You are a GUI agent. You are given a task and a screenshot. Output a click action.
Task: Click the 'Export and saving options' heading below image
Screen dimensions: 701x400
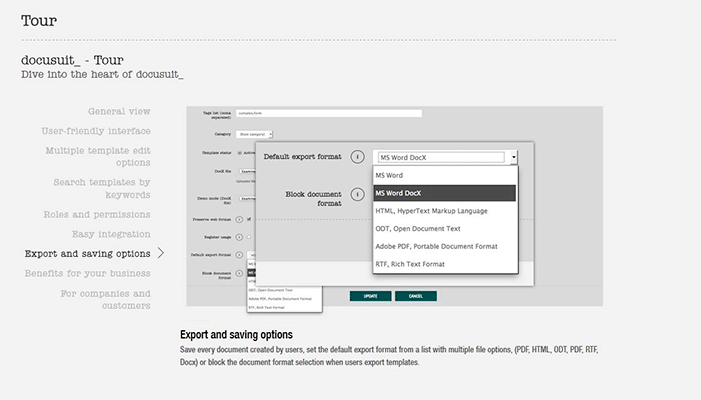tap(236, 335)
